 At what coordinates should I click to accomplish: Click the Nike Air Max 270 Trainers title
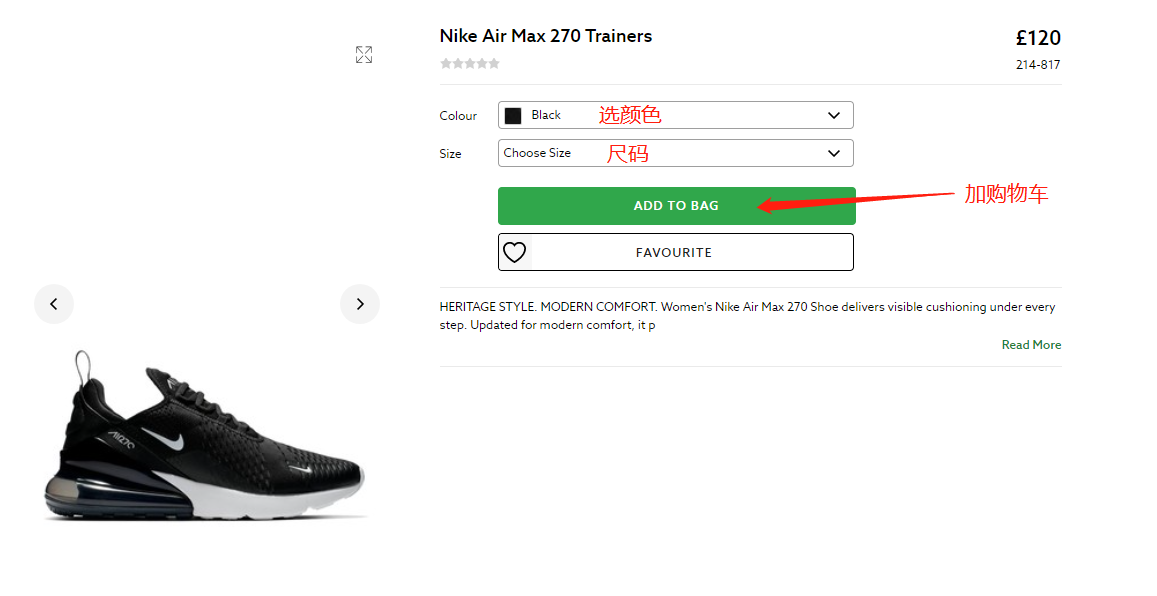pos(546,36)
